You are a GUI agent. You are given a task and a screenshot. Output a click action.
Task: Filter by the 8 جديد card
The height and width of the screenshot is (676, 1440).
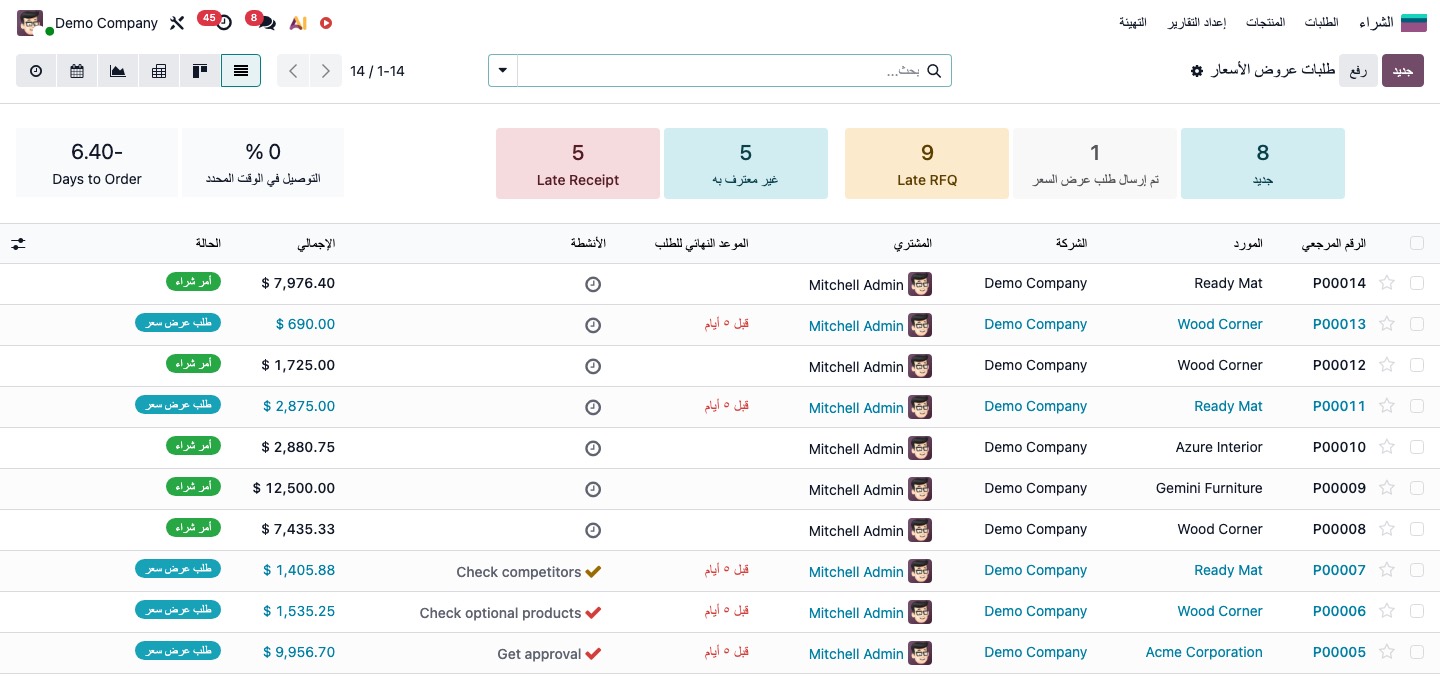pyautogui.click(x=1262, y=163)
